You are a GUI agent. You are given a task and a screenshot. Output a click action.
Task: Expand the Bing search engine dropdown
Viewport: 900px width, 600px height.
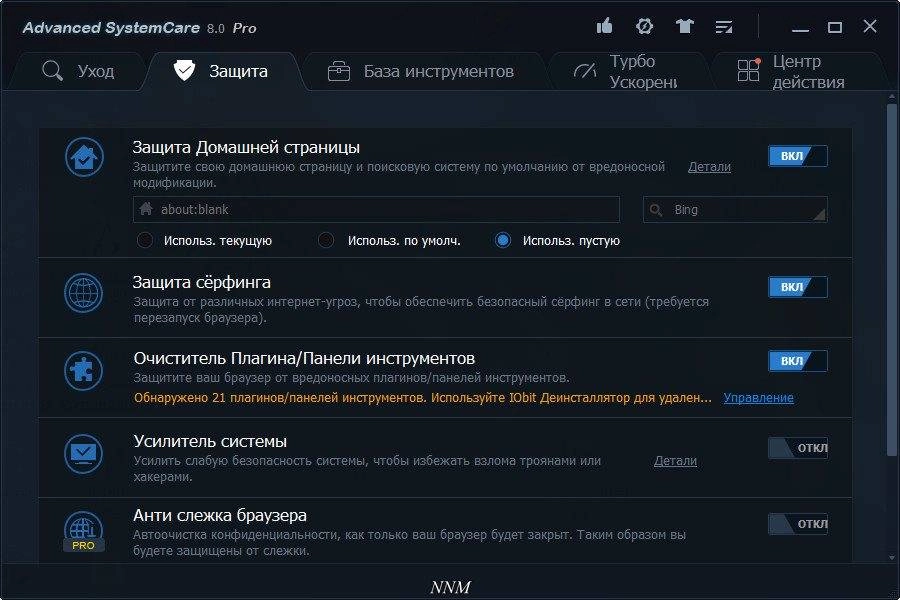tap(819, 214)
